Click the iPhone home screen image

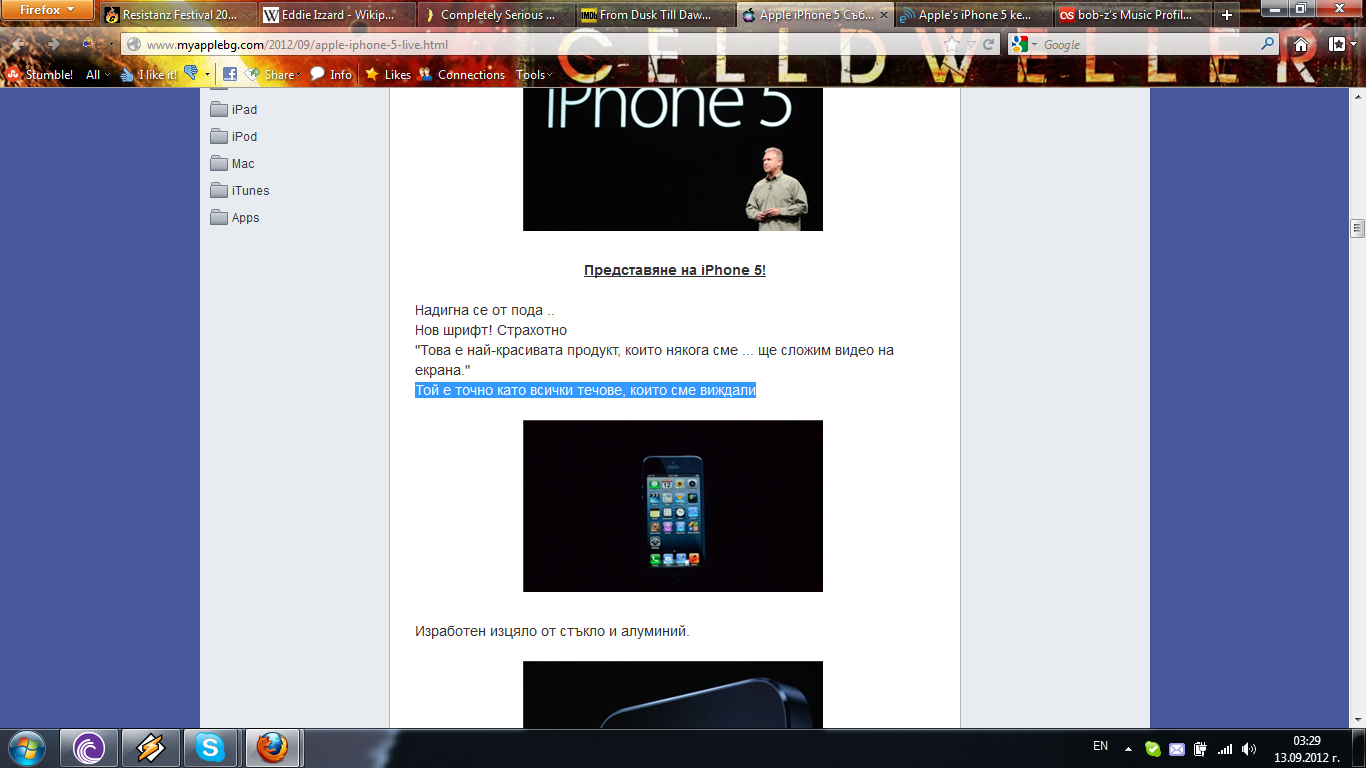[x=673, y=506]
